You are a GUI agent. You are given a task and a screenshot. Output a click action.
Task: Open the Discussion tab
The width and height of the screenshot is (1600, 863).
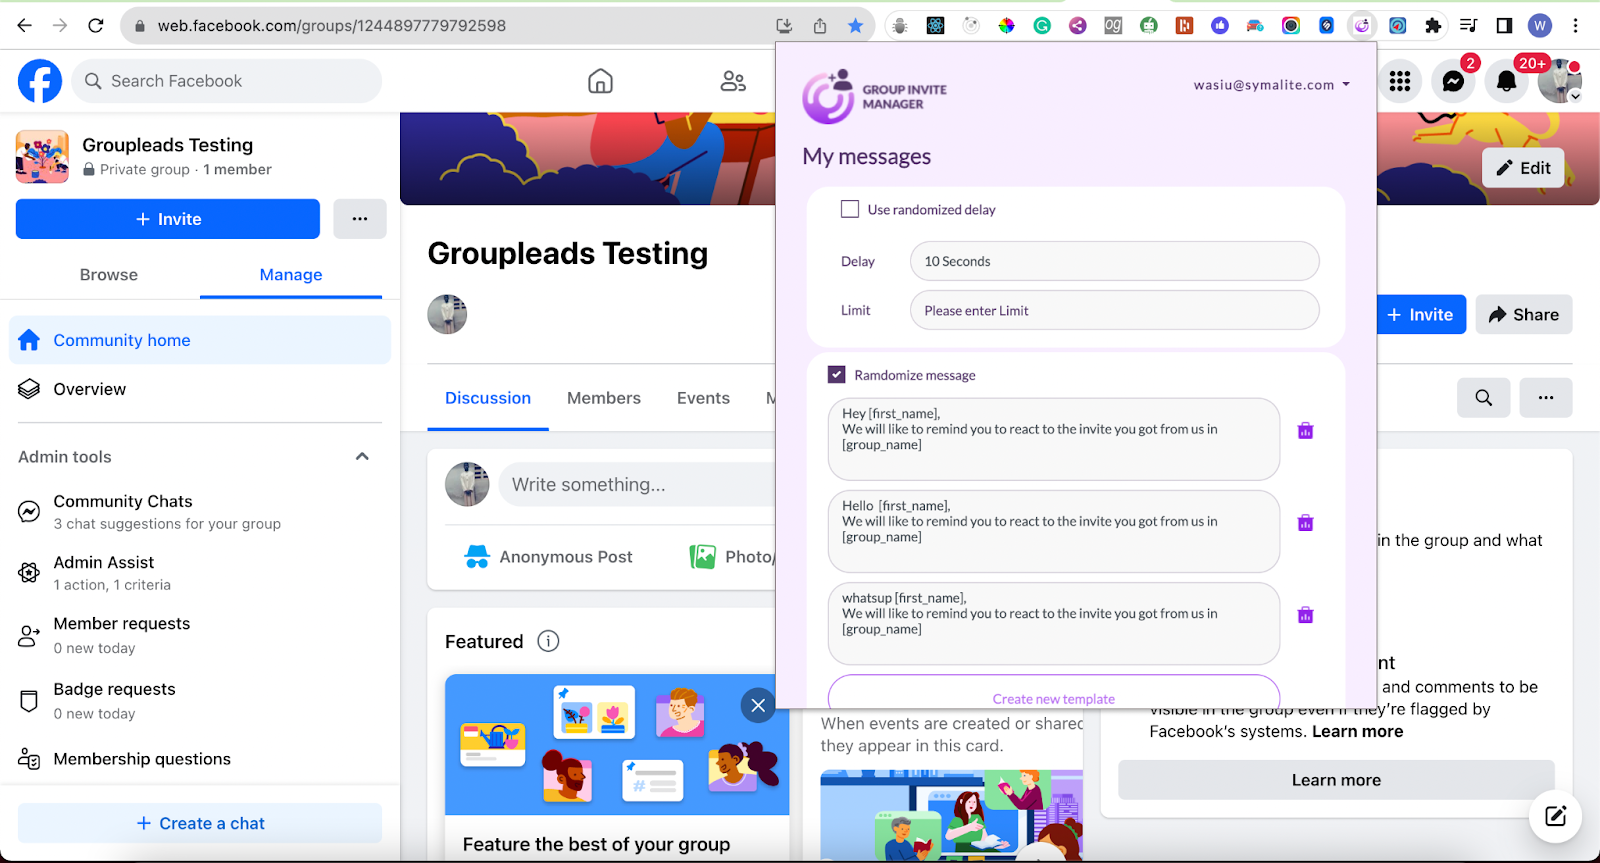tap(488, 398)
